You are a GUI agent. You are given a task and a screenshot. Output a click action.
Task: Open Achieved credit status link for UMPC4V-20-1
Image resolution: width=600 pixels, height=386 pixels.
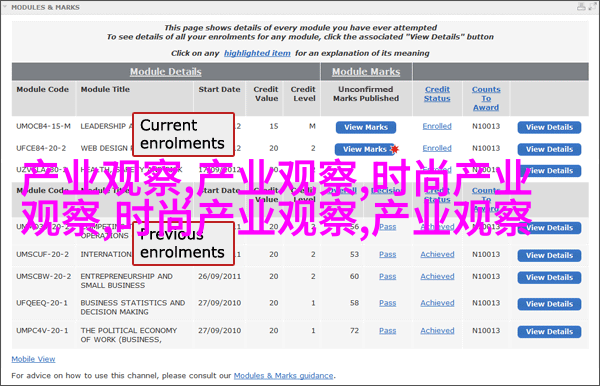pos(437,331)
